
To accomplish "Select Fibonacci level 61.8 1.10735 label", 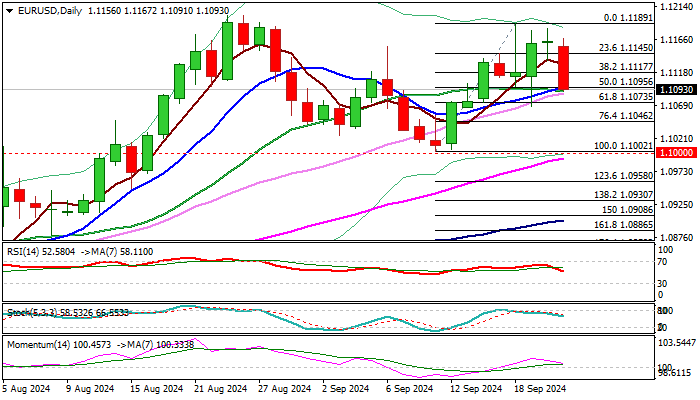I will [x=626, y=97].
